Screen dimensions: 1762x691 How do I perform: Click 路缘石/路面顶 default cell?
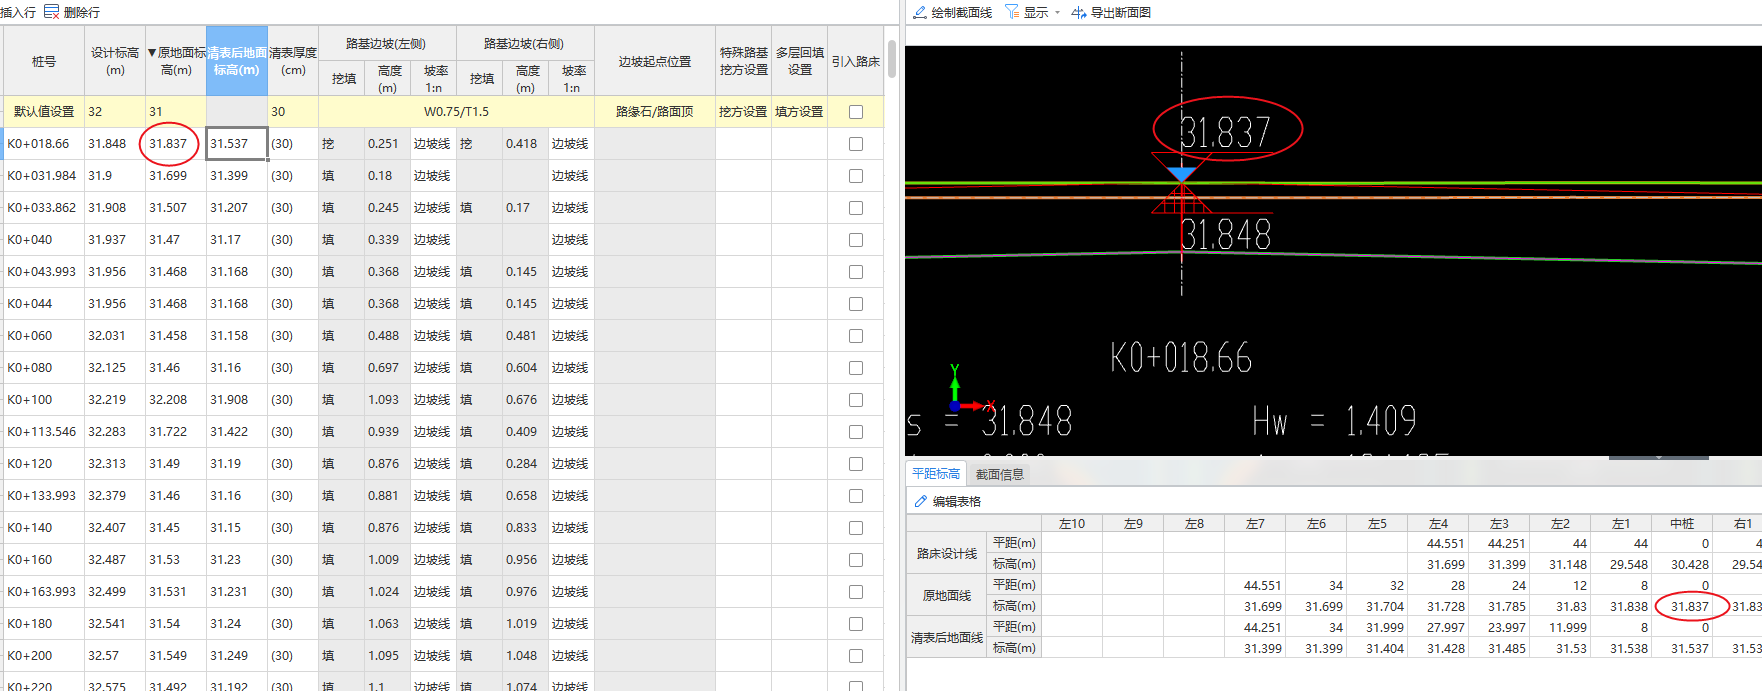pos(655,112)
